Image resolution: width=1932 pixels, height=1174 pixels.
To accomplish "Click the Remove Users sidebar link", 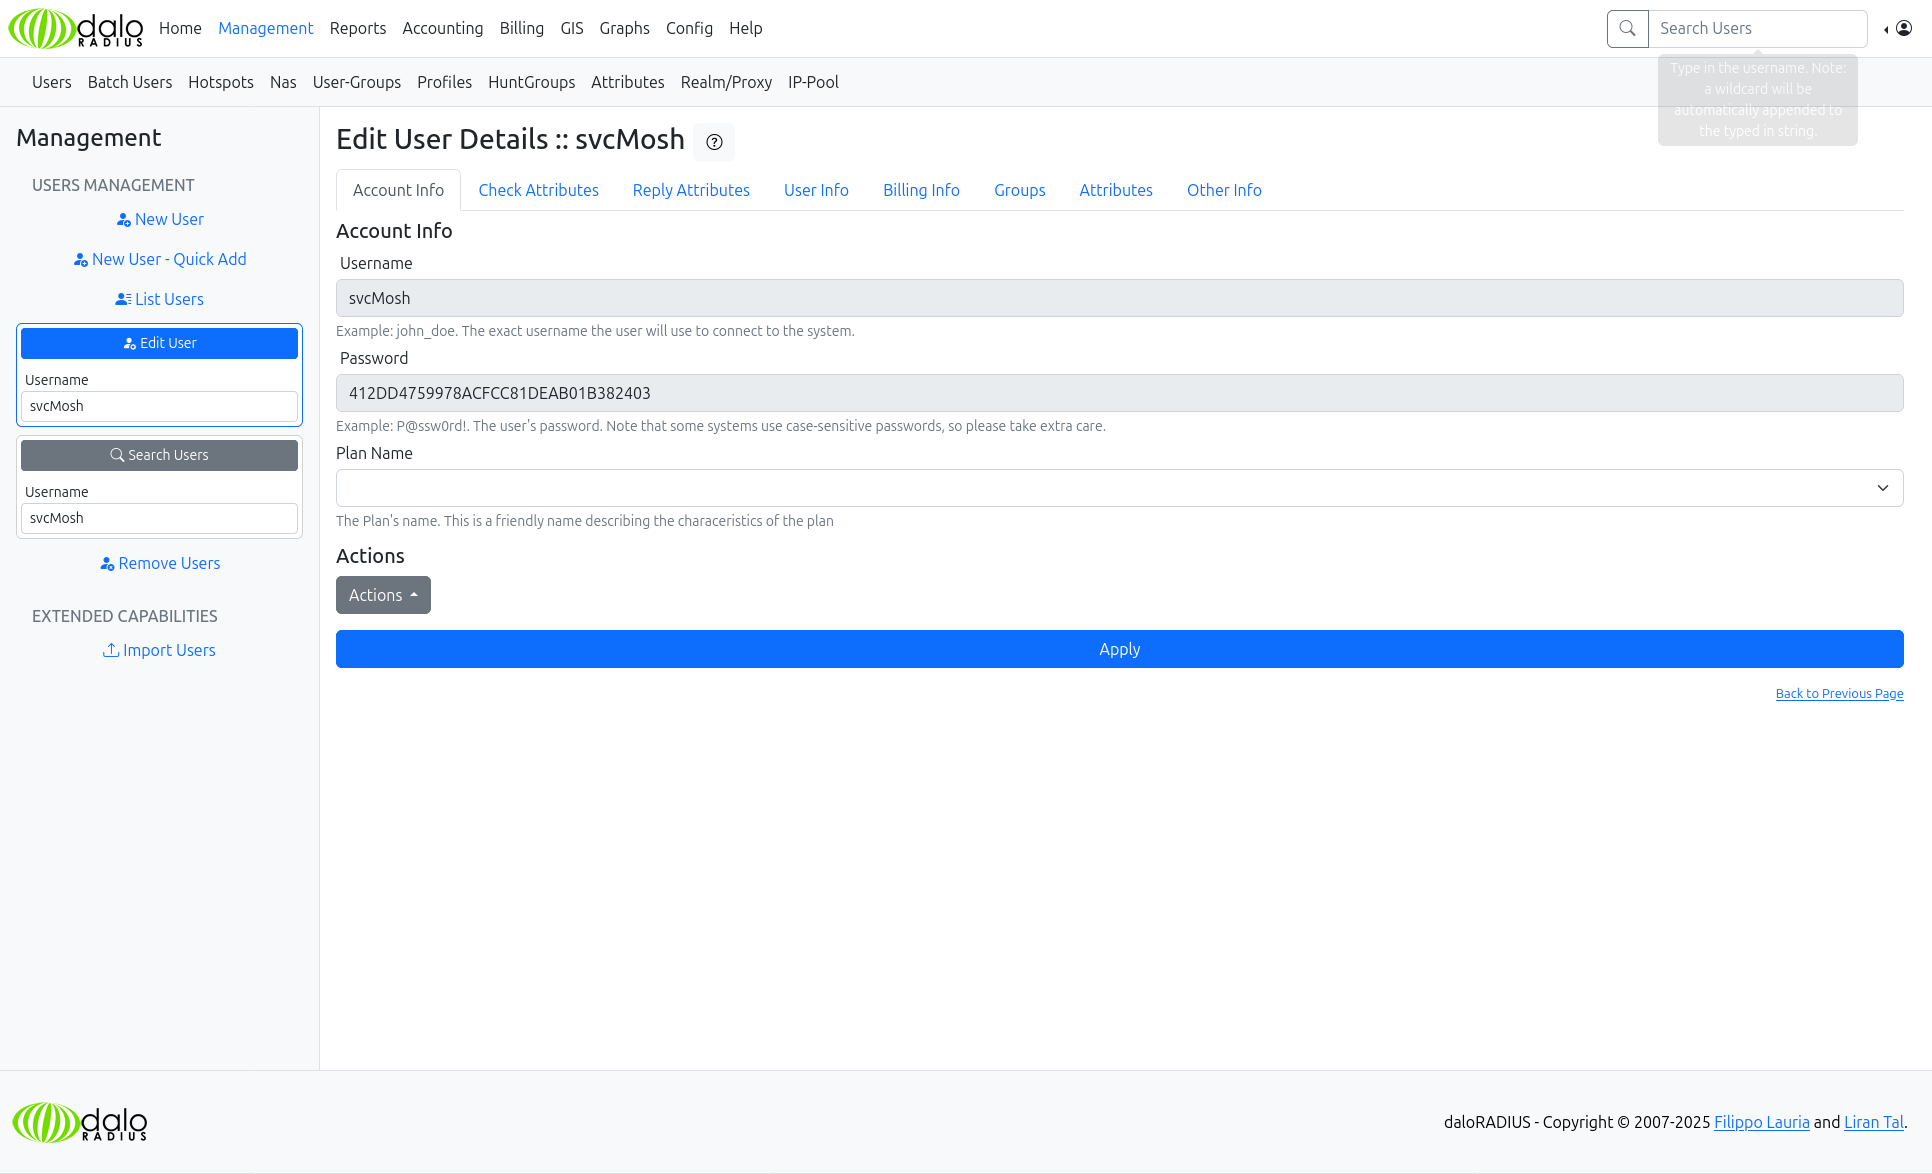I will point(160,563).
